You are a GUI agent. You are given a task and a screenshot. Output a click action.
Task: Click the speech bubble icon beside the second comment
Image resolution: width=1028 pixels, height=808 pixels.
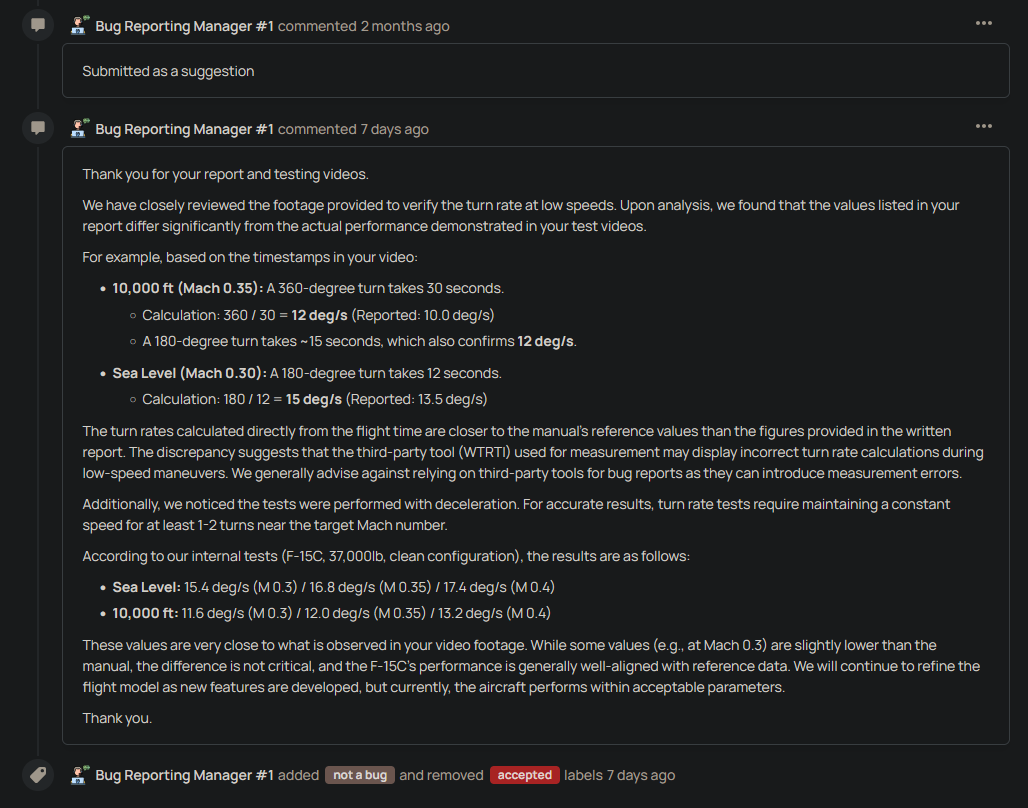click(38, 128)
